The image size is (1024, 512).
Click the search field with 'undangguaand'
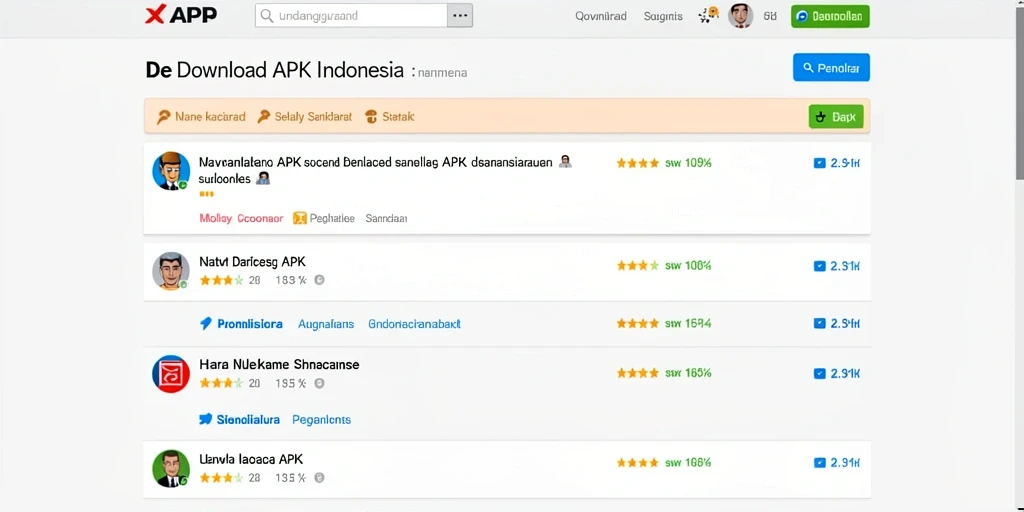[351, 16]
